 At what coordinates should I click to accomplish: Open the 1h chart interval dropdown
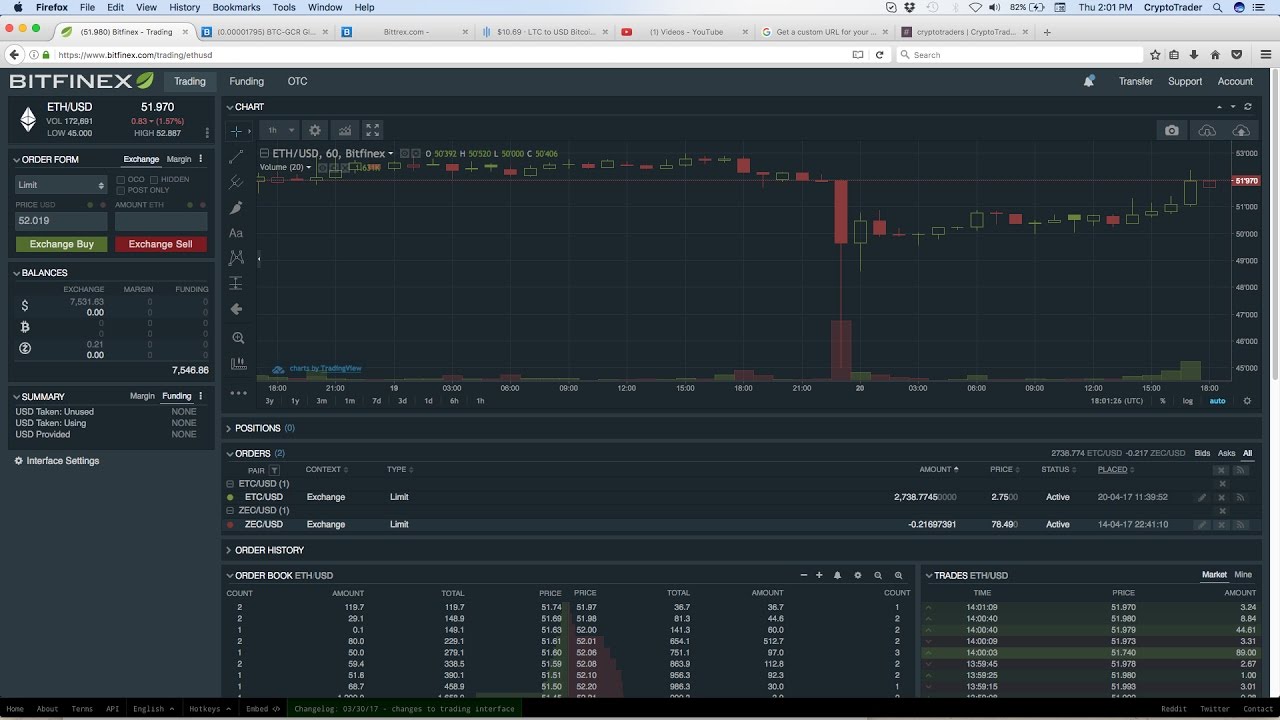(x=278, y=130)
